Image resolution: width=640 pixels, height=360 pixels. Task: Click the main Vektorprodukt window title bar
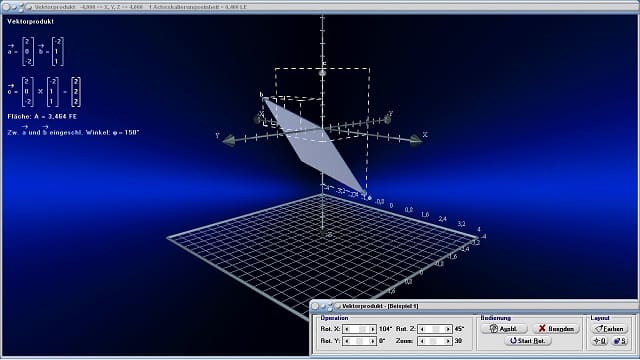coord(320,7)
